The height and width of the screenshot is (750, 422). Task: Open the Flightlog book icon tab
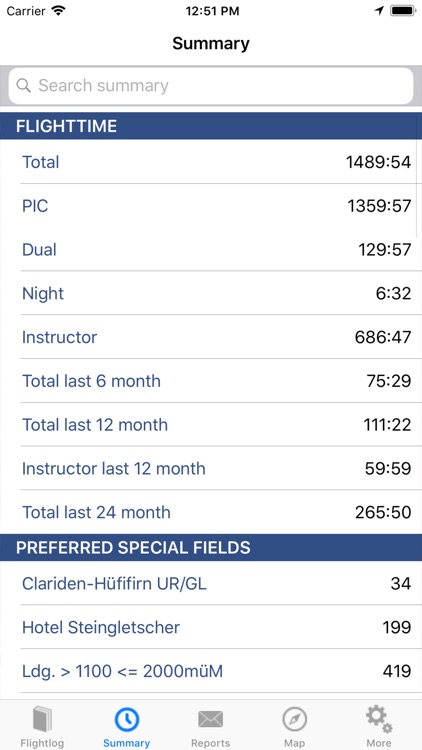42,720
